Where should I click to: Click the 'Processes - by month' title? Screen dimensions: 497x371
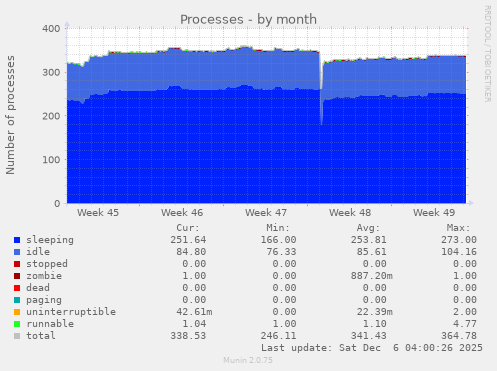[248, 20]
